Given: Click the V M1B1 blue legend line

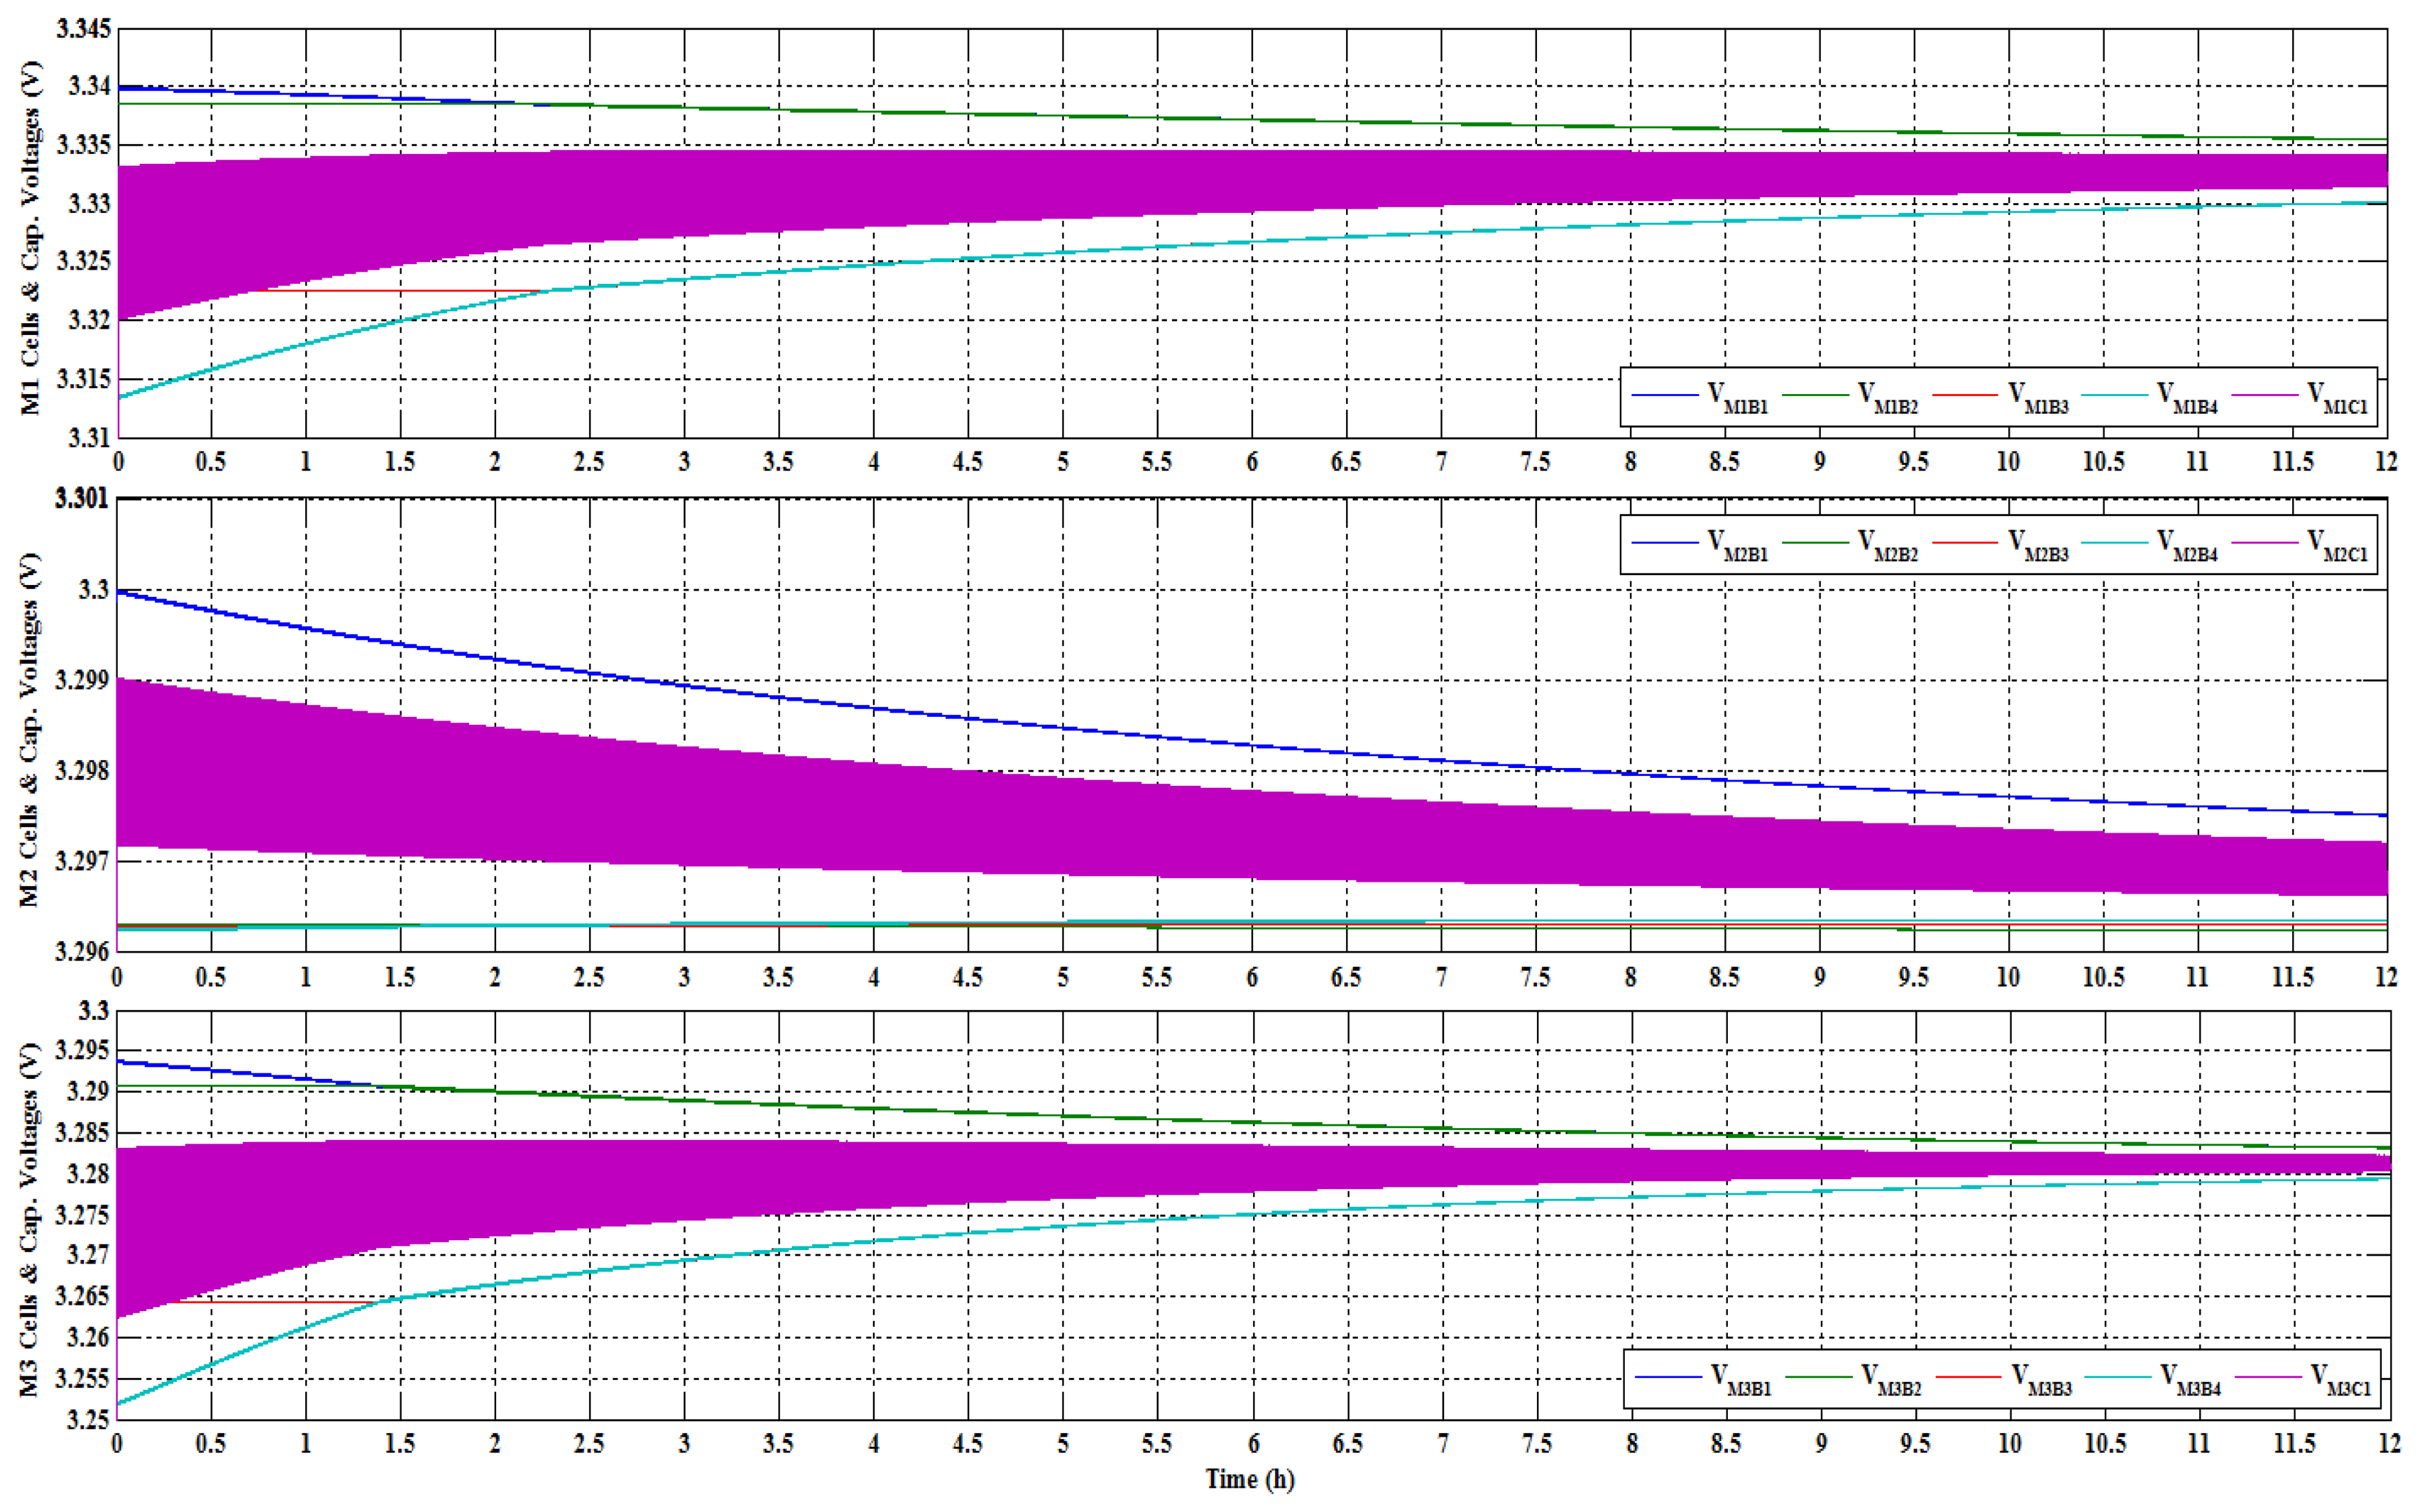Looking at the screenshot, I should tap(1665, 396).
